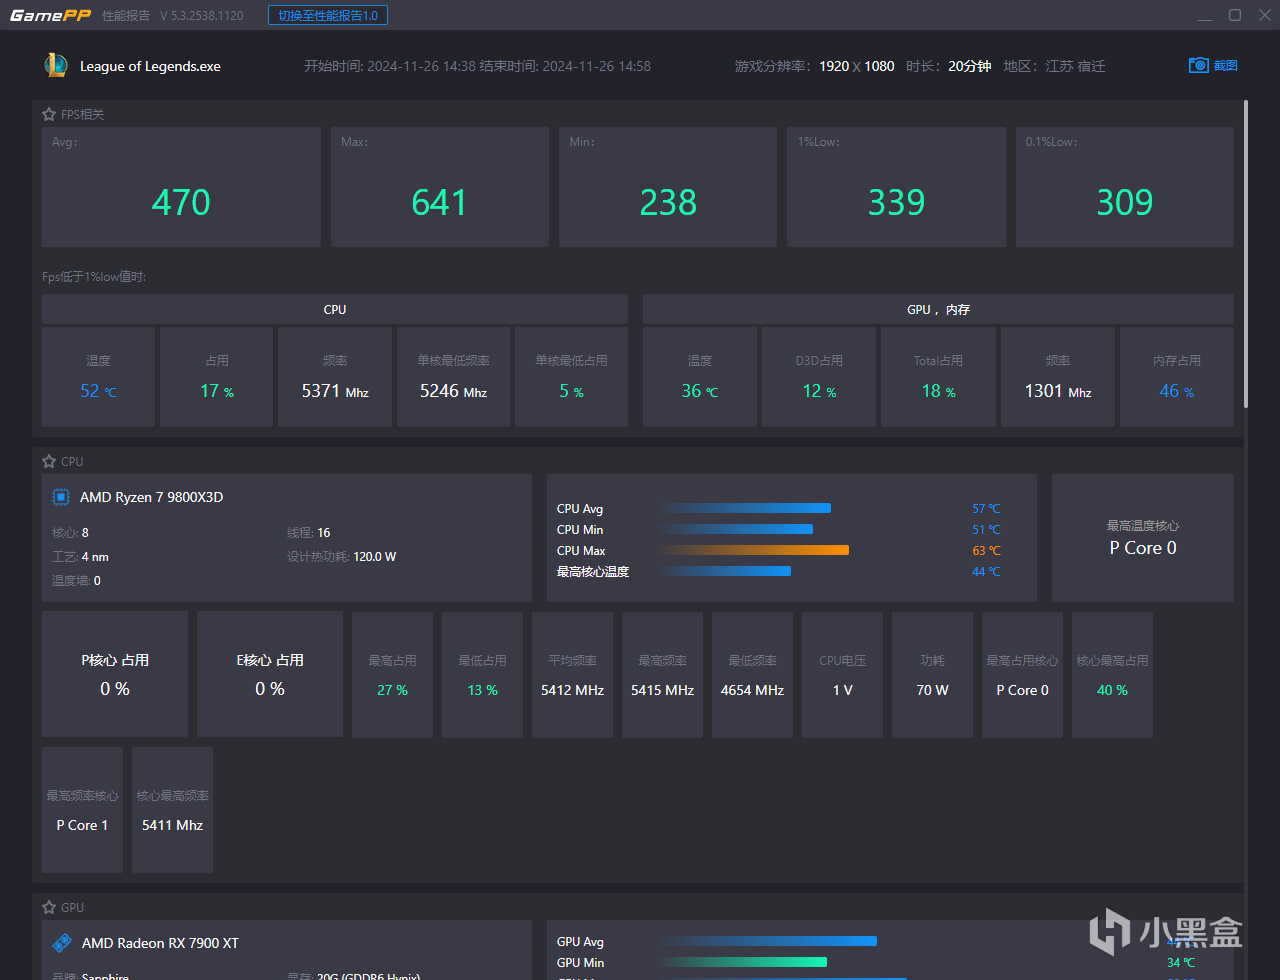Click the P核心 占用 card
Screen dimensions: 1280x980
point(115,675)
